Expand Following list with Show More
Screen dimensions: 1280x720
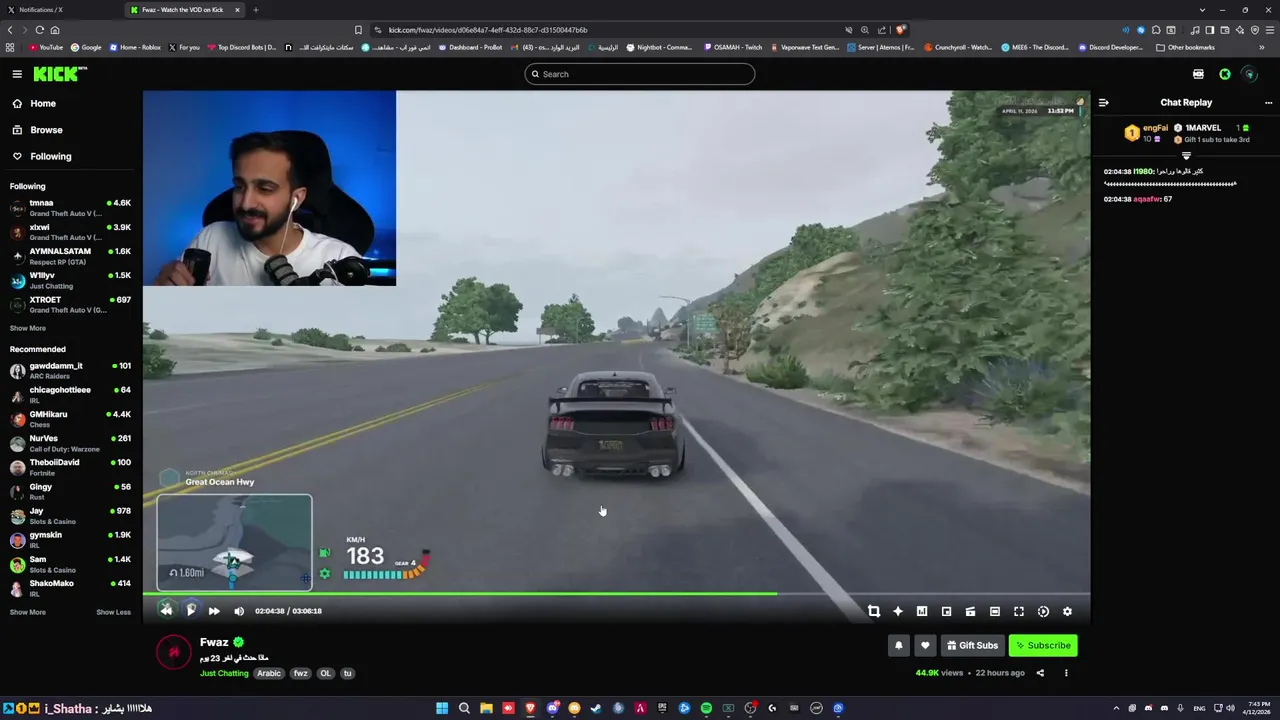coord(28,328)
